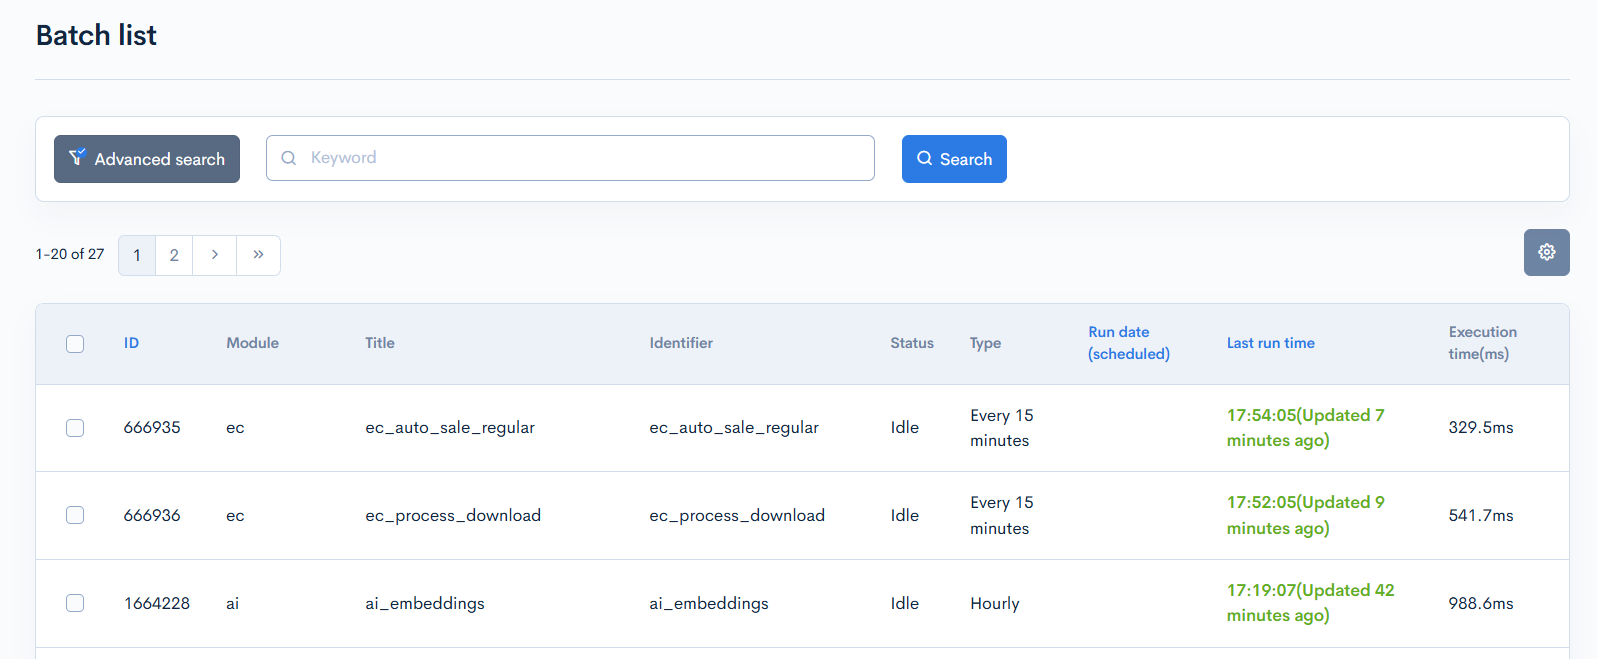Click the ec_process_download title cell
The width and height of the screenshot is (1597, 659).
453,515
